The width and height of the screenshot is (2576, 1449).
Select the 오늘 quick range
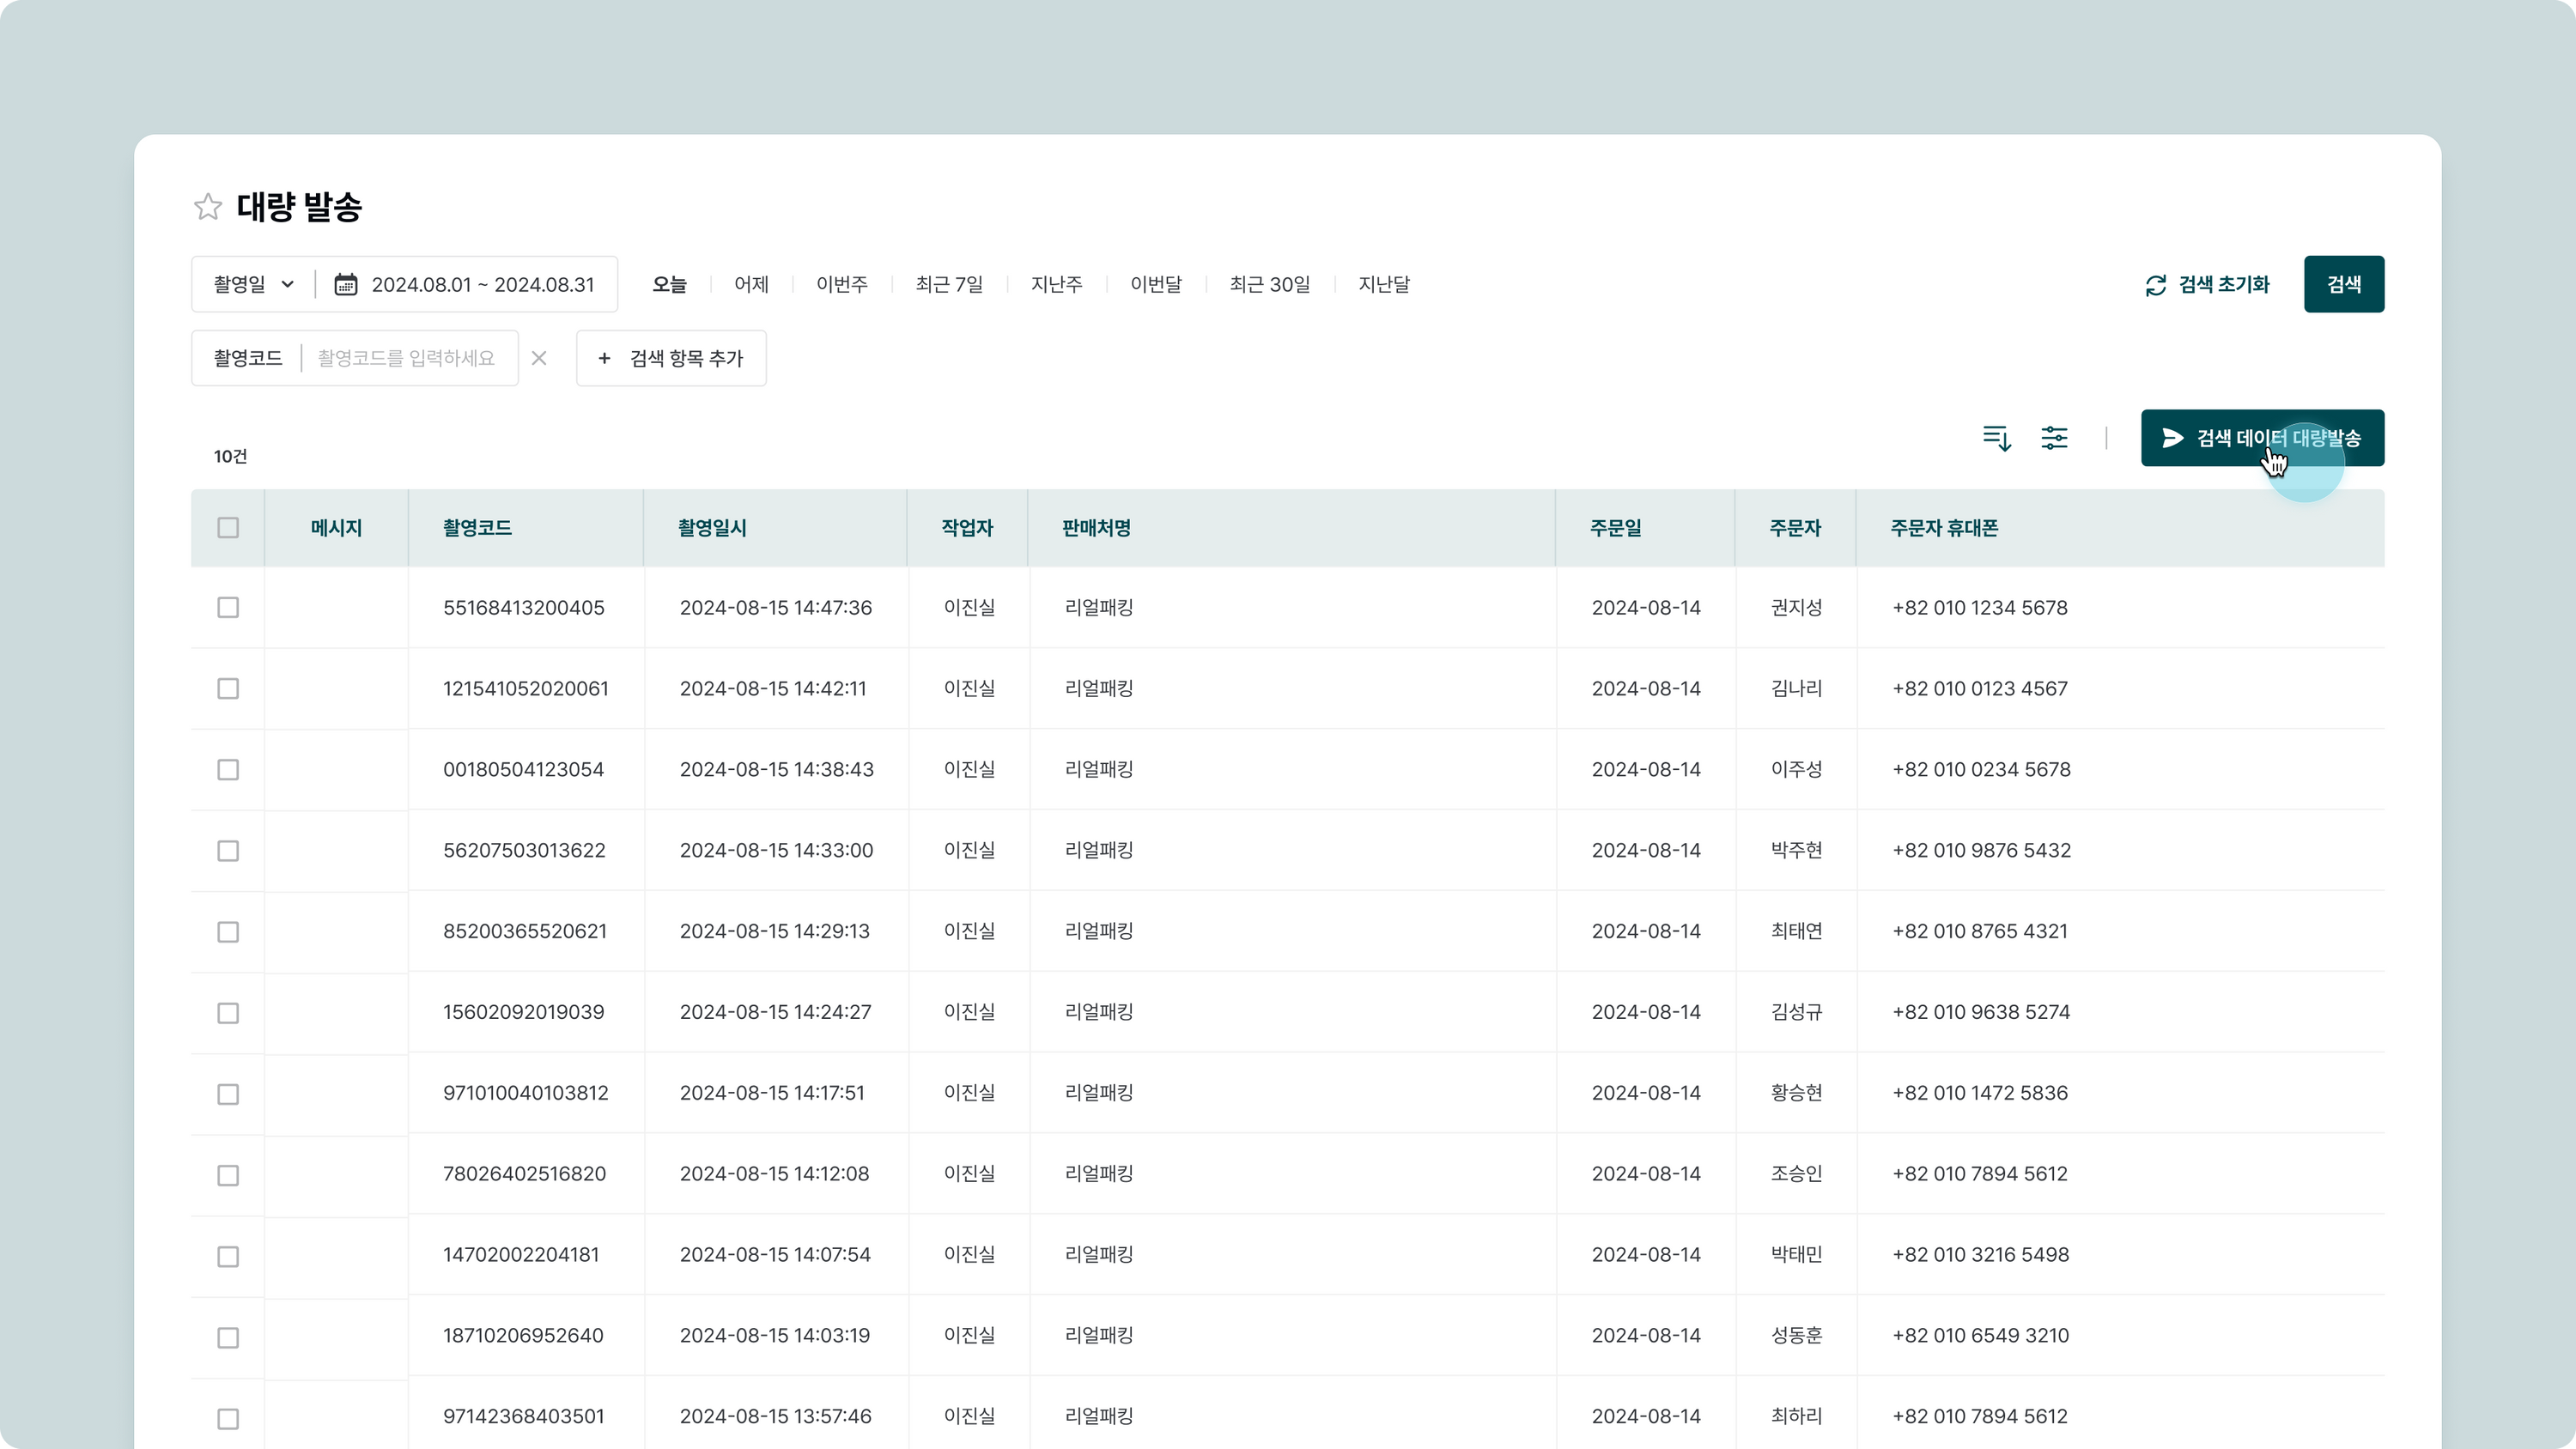tap(669, 284)
